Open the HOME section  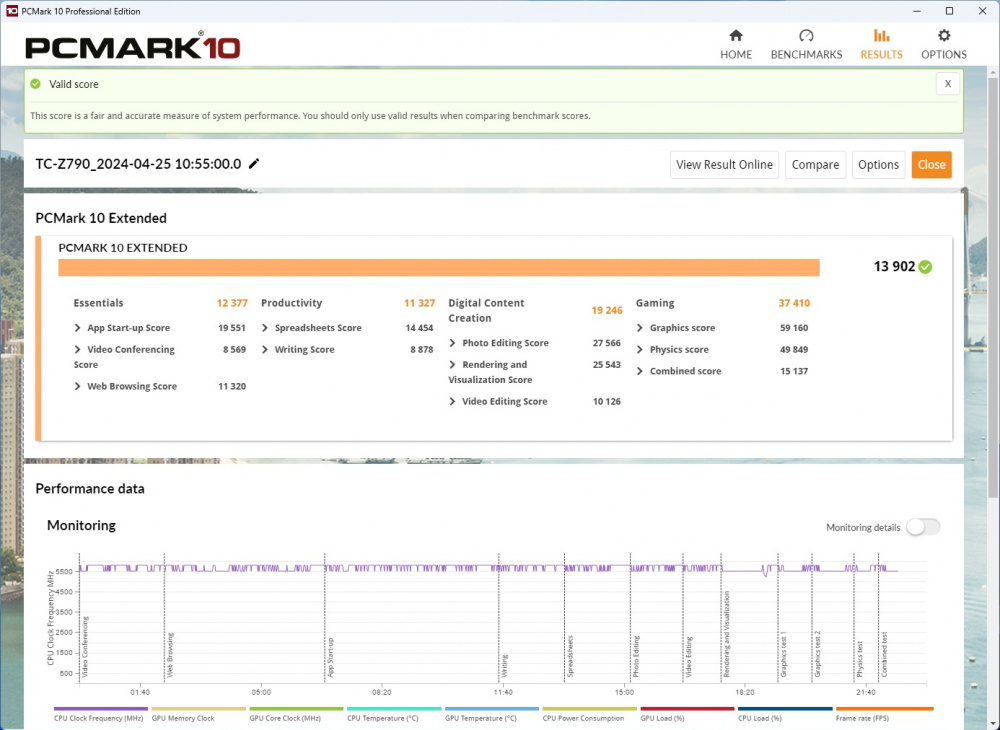(735, 44)
